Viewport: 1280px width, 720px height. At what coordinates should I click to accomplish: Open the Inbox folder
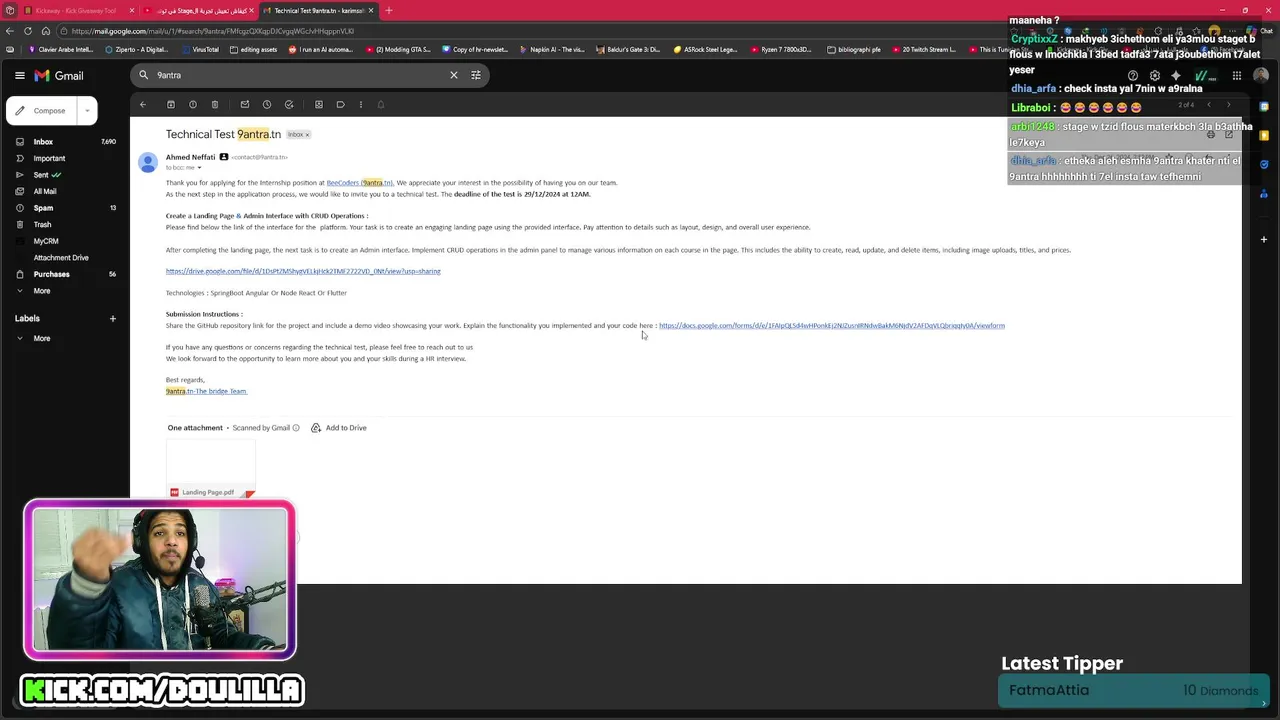coord(65,142)
